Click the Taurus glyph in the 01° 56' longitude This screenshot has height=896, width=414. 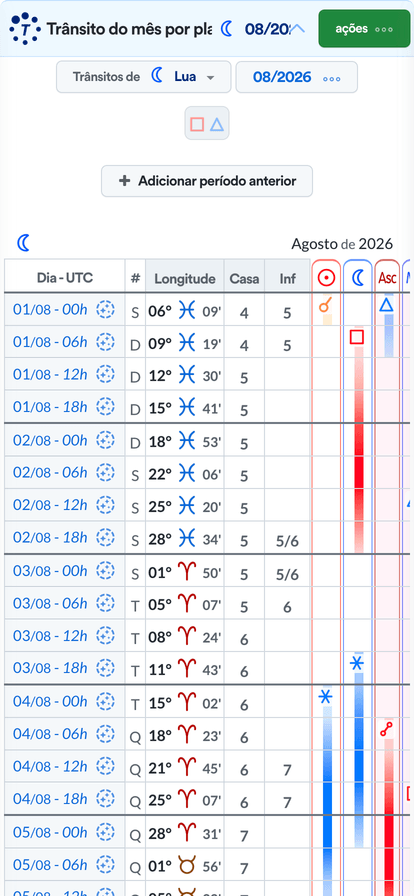click(x=187, y=865)
